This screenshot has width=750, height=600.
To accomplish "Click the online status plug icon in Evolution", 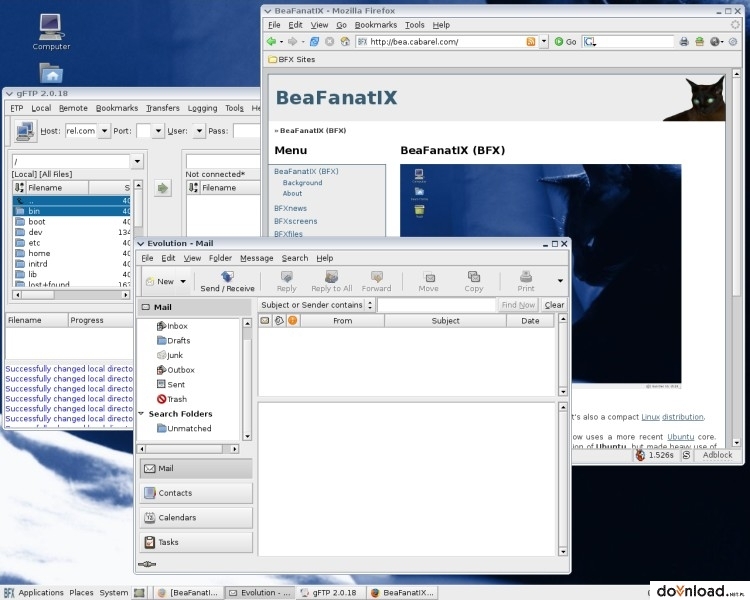I will pos(147,564).
